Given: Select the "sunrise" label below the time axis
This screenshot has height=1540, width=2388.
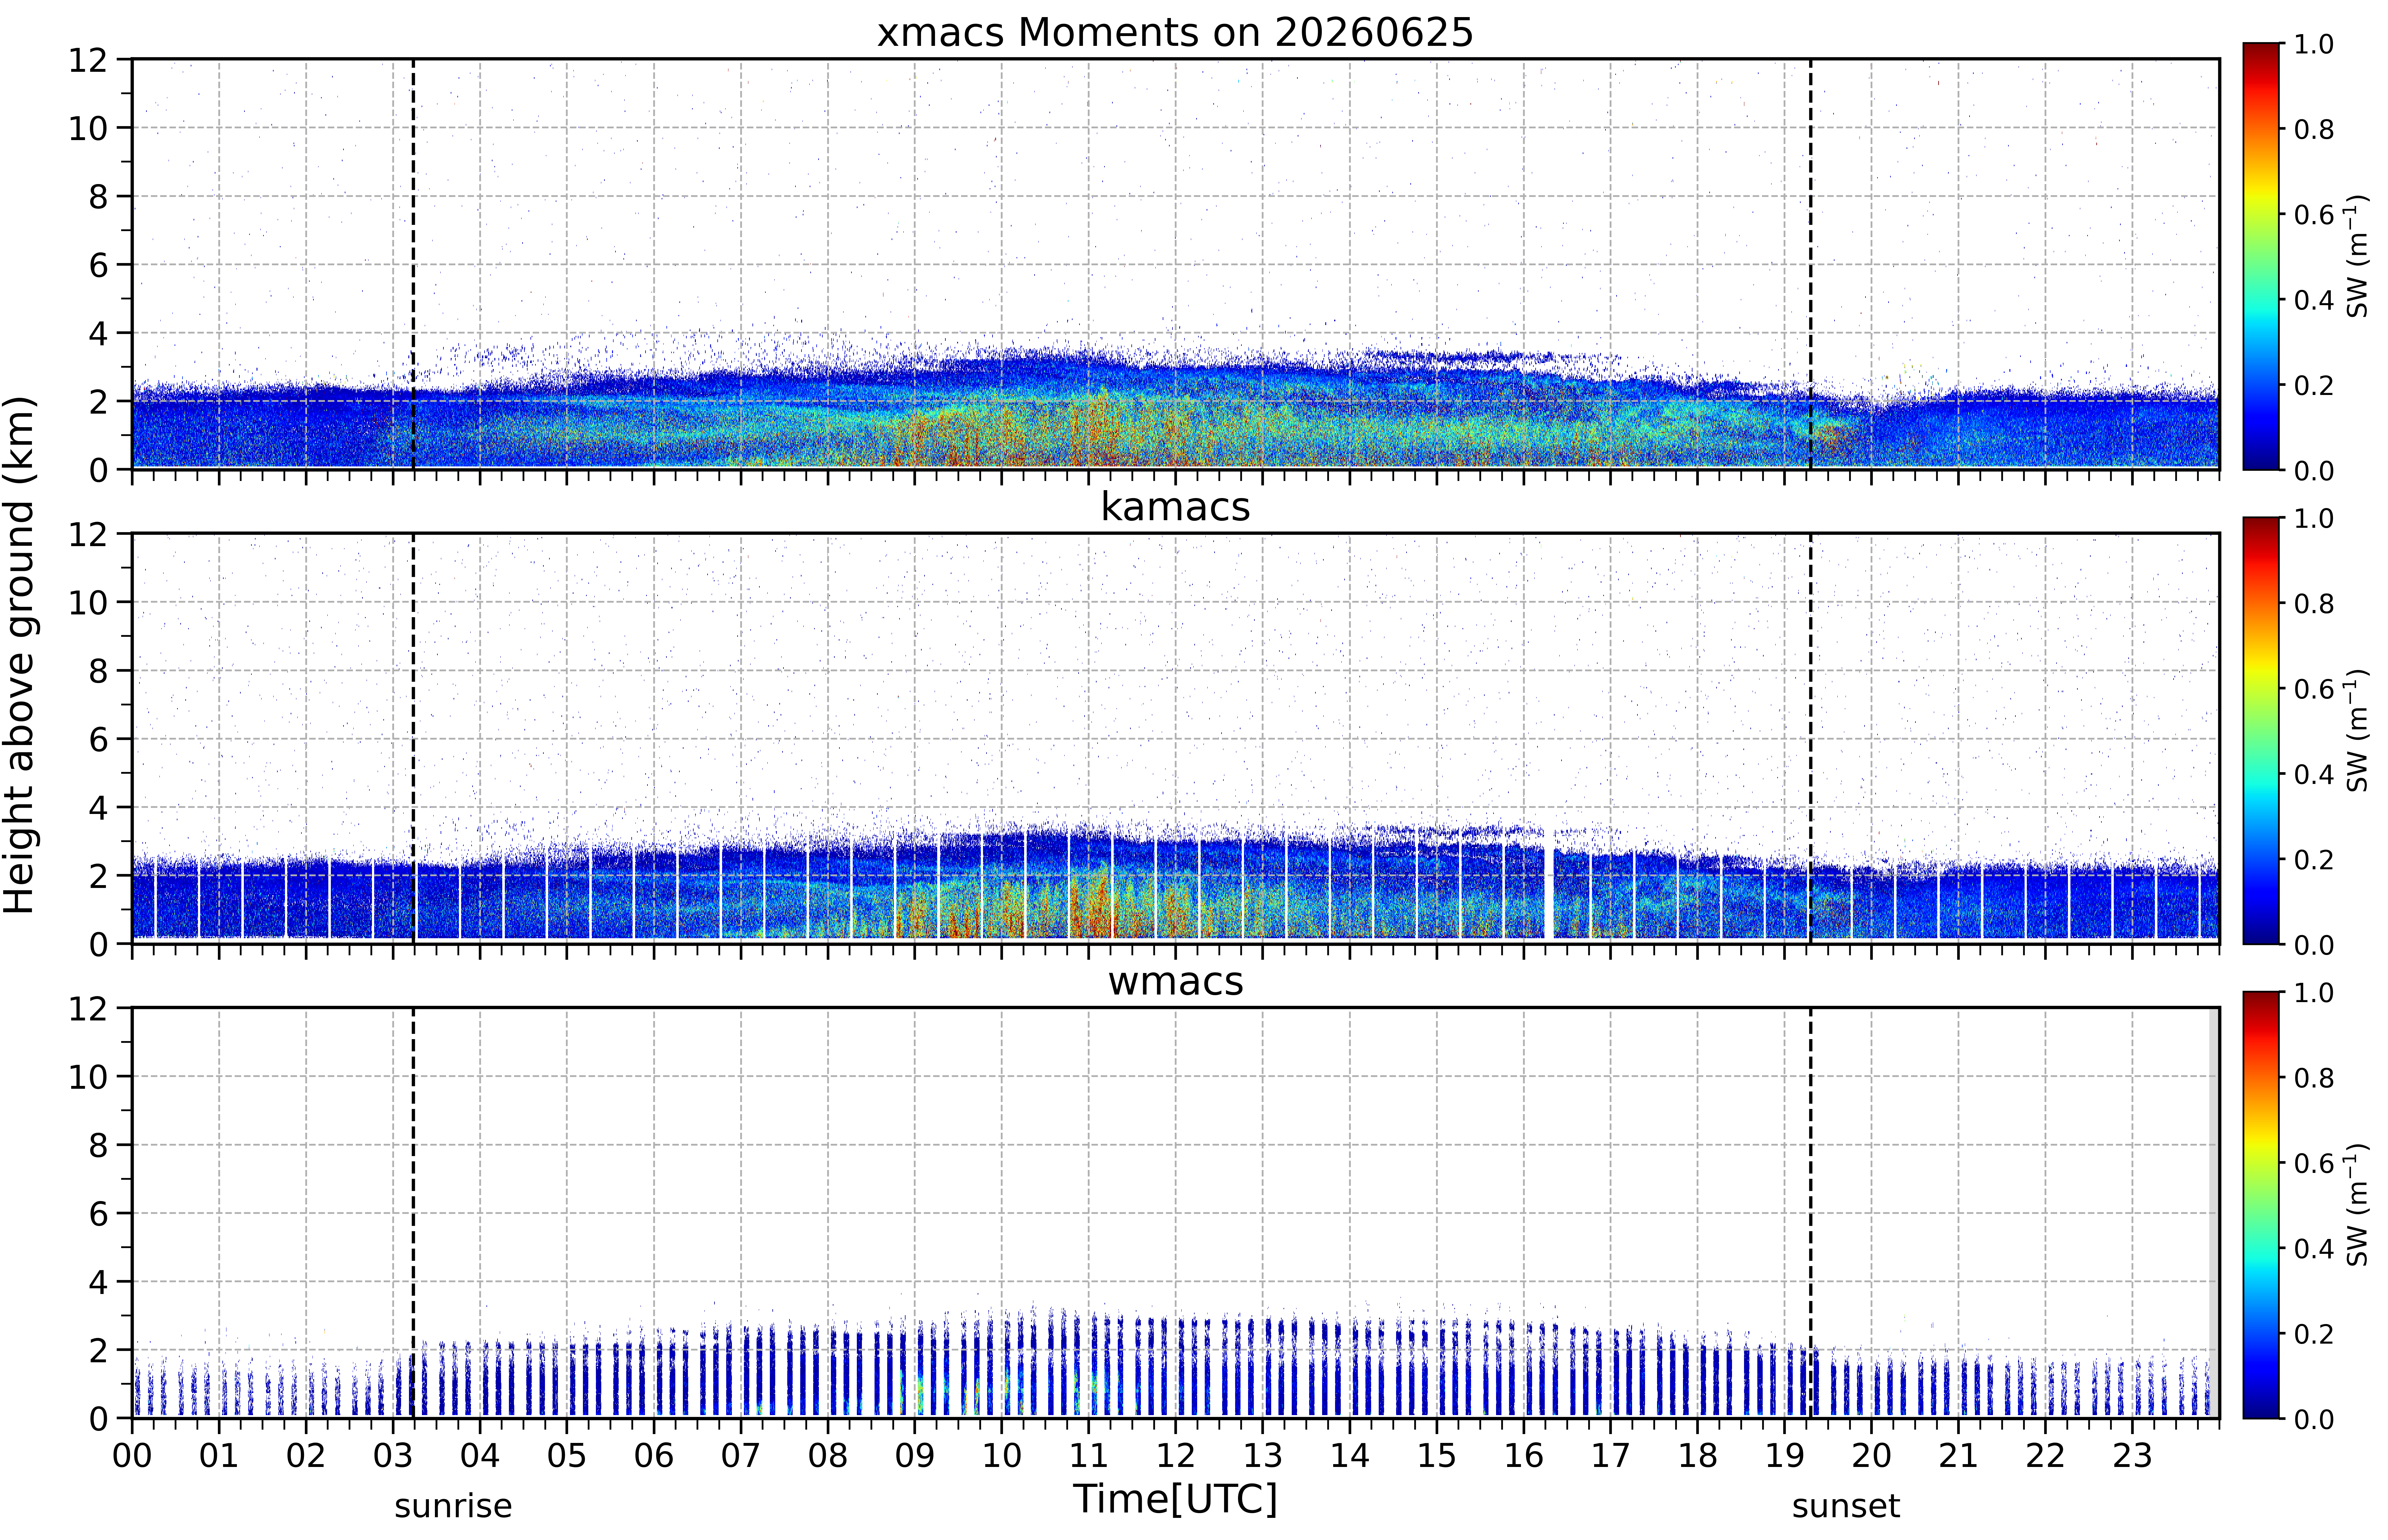Looking at the screenshot, I should (453, 1506).
